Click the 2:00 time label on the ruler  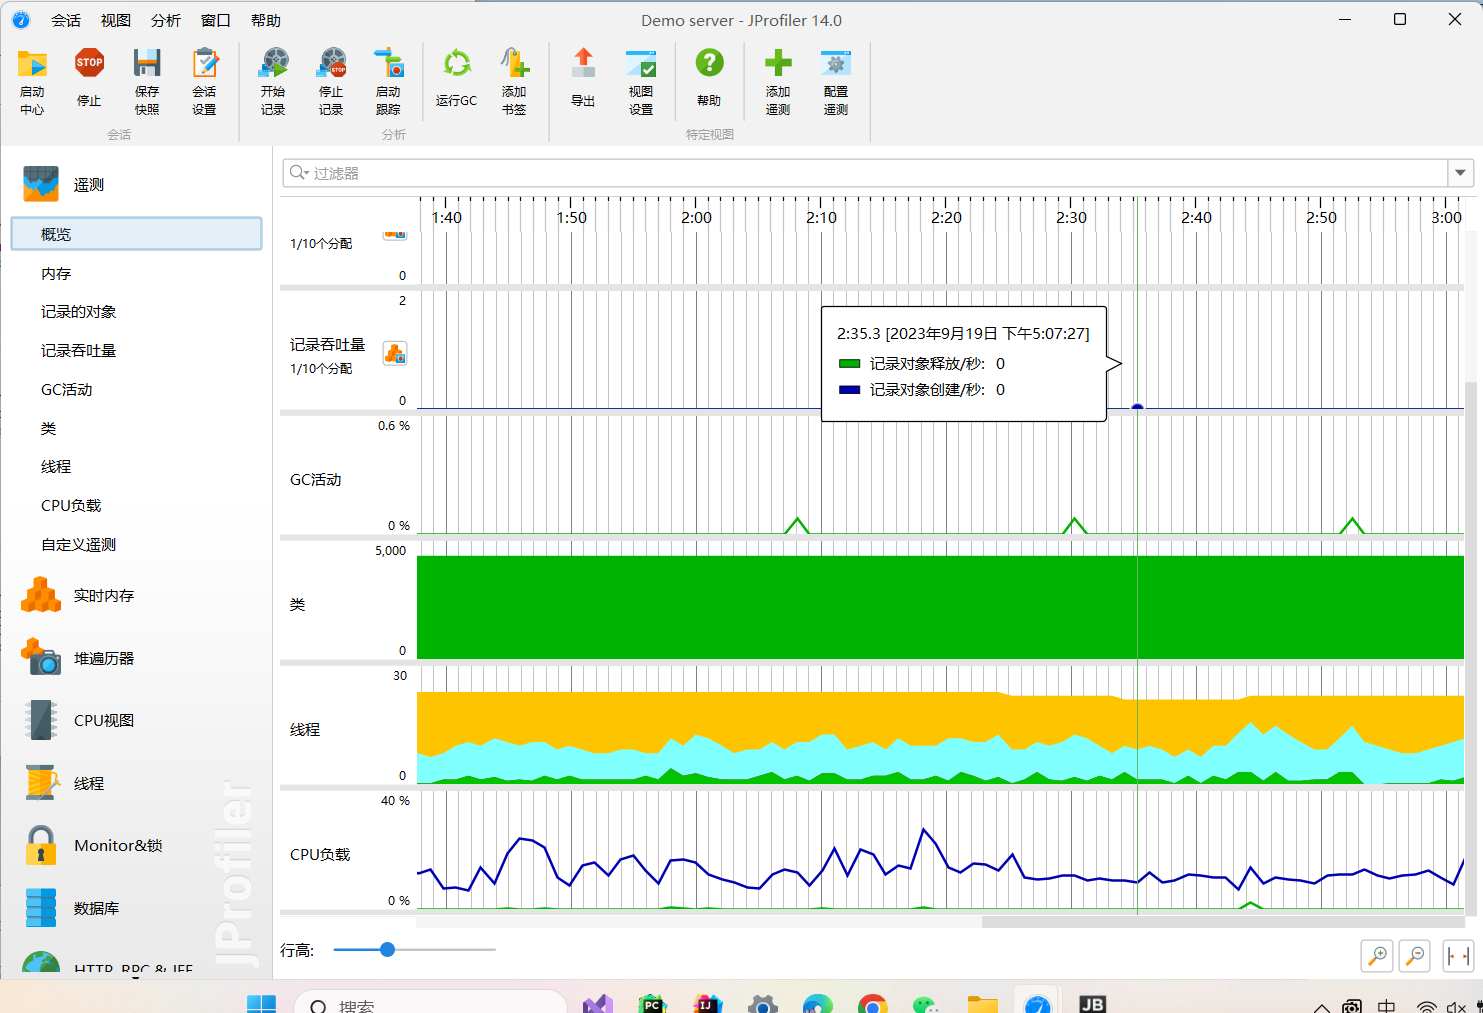point(696,218)
